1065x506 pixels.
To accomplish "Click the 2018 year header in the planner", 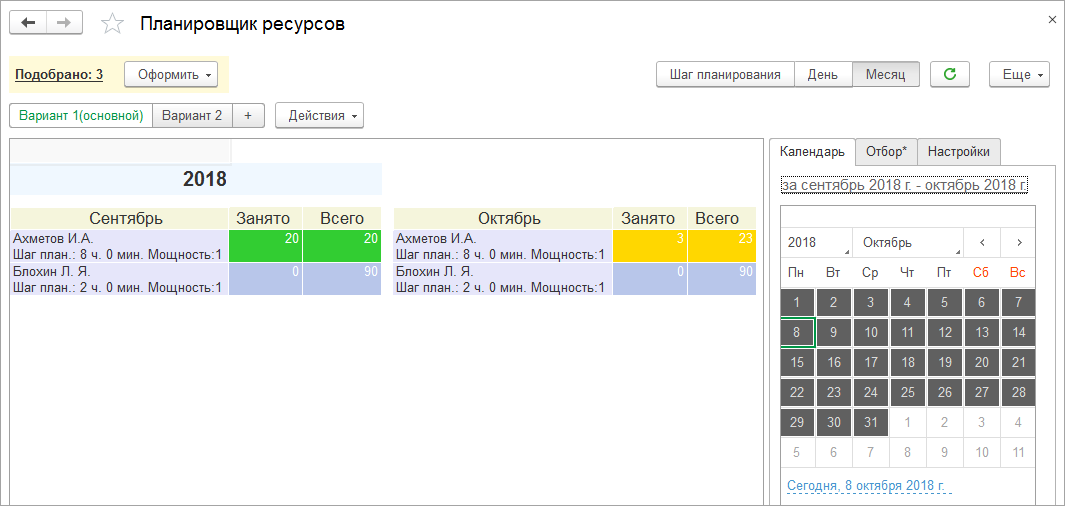I will pos(196,179).
